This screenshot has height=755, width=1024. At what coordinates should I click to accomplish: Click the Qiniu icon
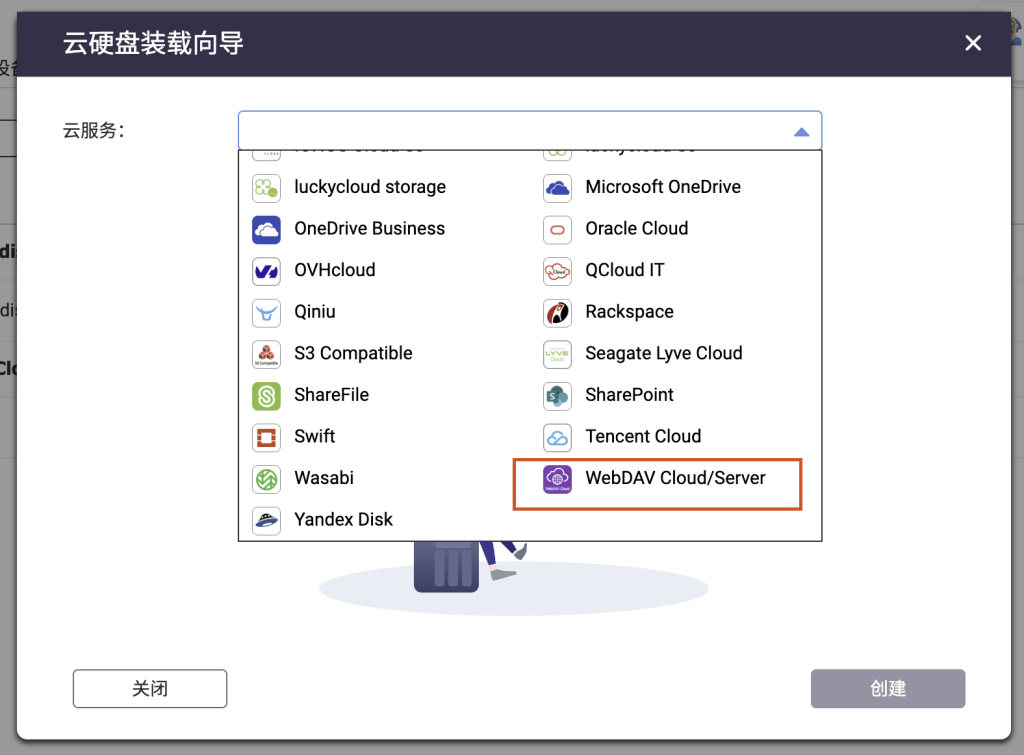tap(266, 313)
